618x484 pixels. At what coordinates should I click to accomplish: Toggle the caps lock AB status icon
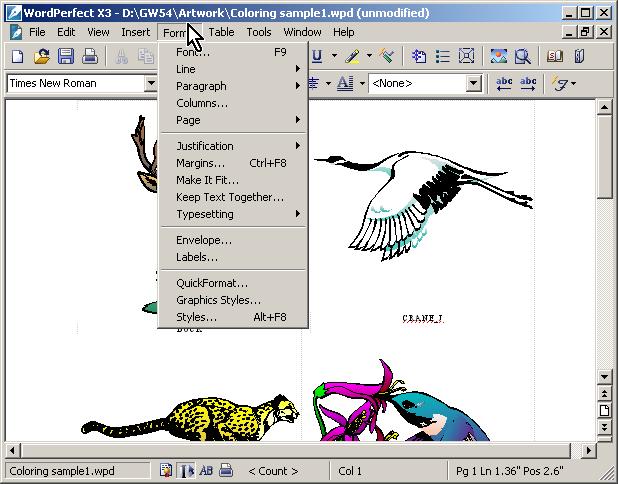tap(206, 471)
